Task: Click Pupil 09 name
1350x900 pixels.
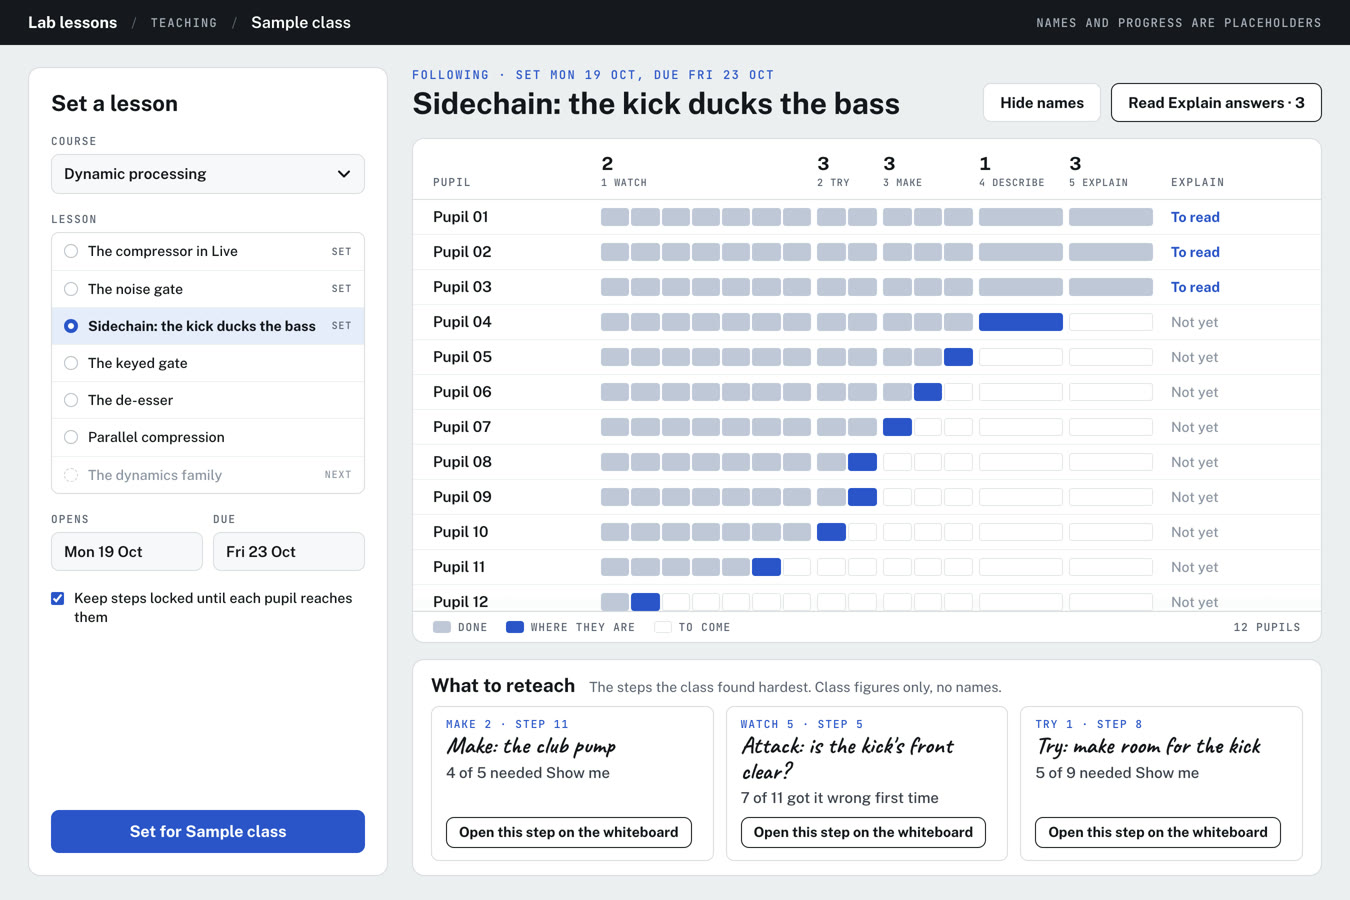Action: (x=462, y=497)
